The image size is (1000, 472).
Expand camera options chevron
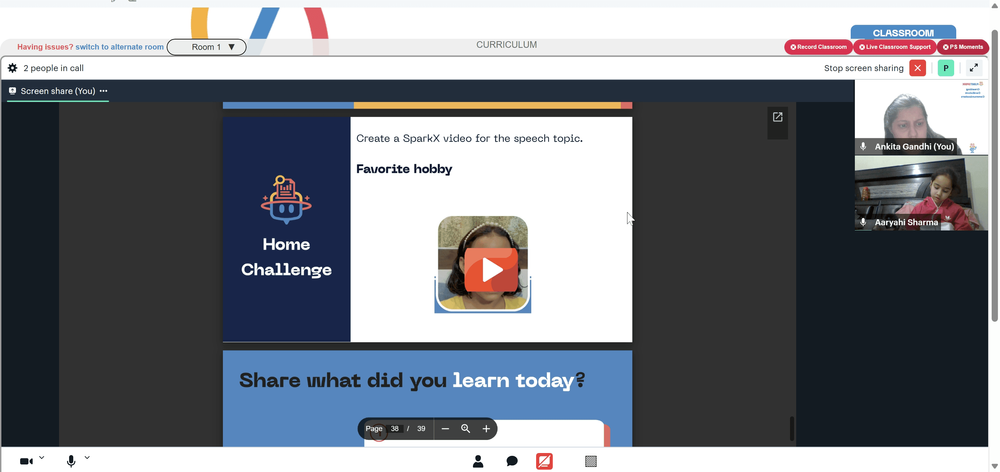pyautogui.click(x=41, y=457)
